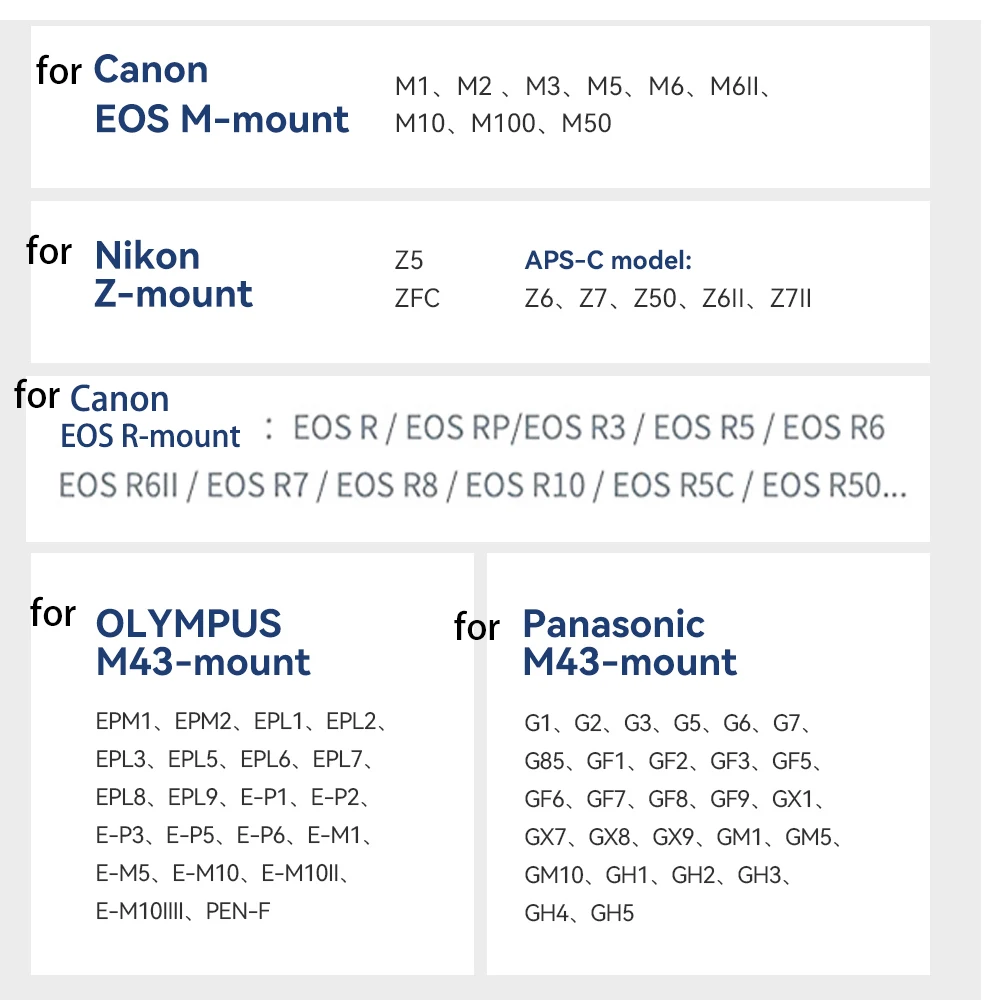The height and width of the screenshot is (1000, 1000).
Task: Click the M100 model text
Action: (503, 123)
